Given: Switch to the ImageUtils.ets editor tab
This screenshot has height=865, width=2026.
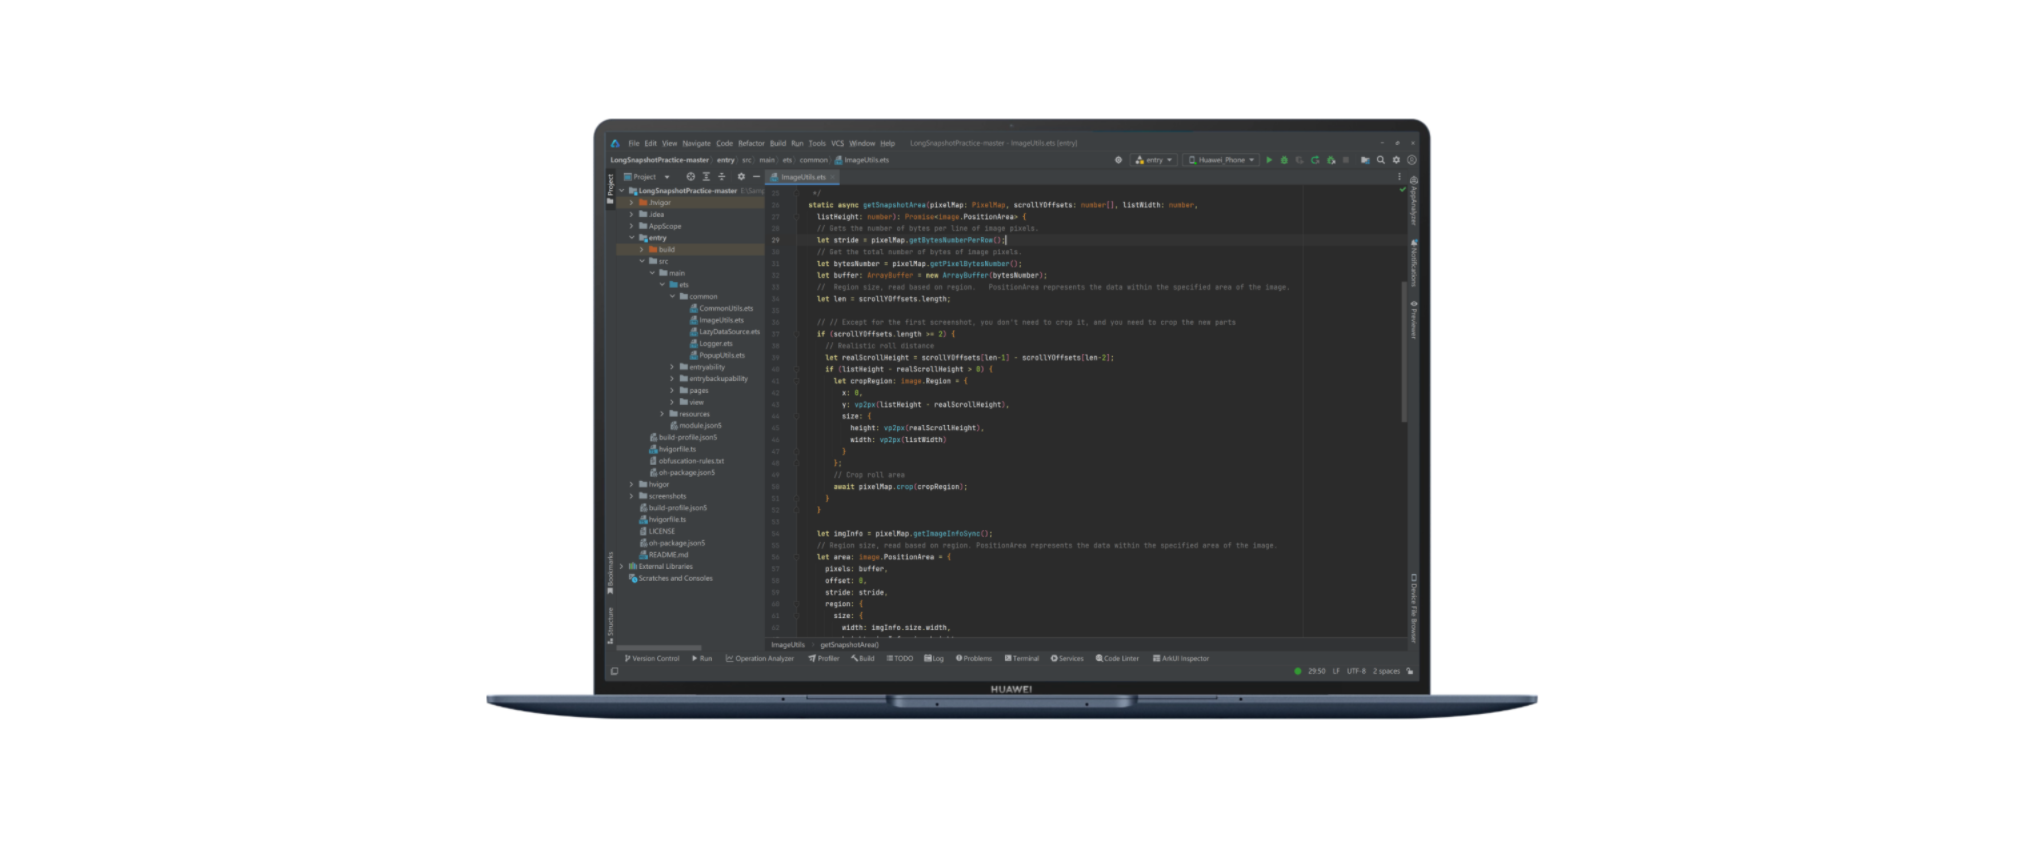Looking at the screenshot, I should pos(802,177).
